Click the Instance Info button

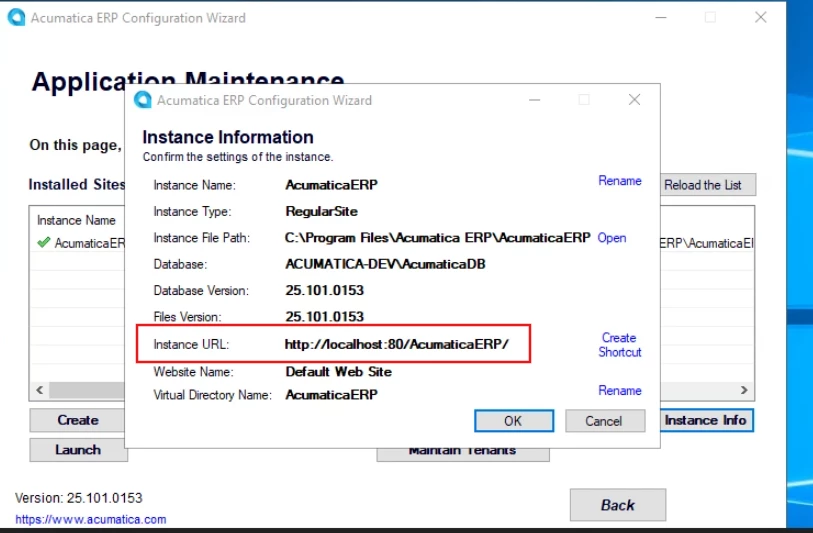(707, 420)
